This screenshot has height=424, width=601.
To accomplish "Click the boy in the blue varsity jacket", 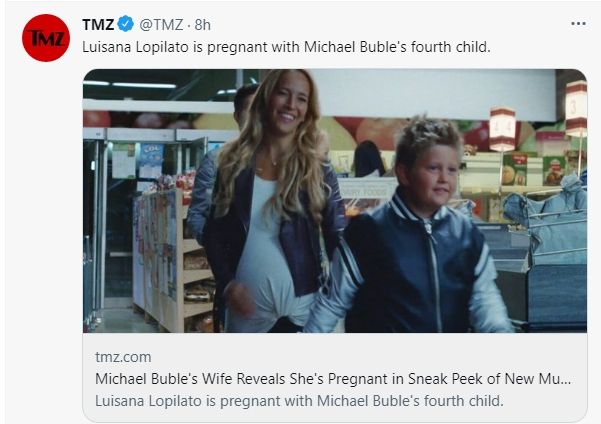I will [414, 228].
